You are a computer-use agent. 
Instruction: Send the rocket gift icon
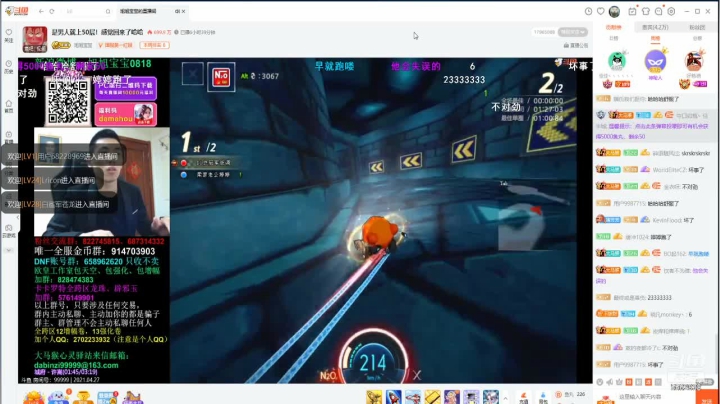394,397
